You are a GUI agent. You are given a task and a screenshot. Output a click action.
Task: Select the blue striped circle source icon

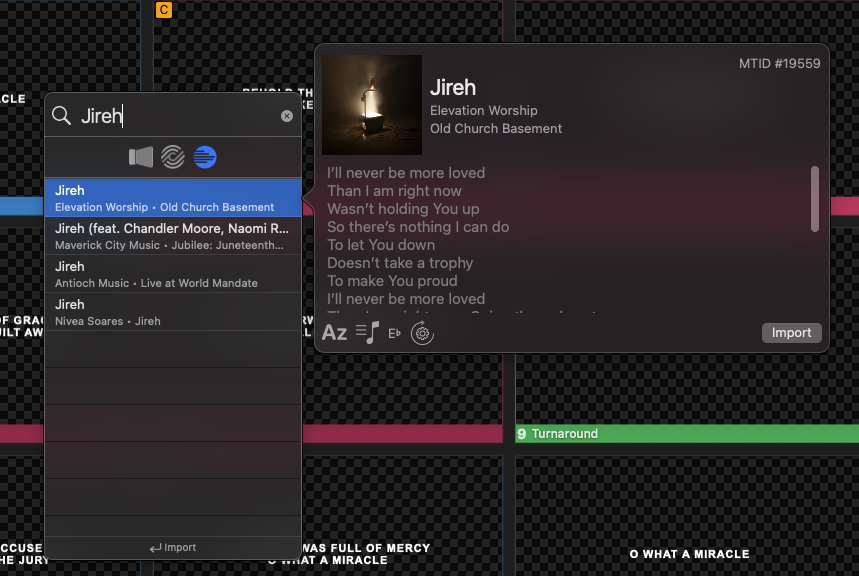(205, 157)
